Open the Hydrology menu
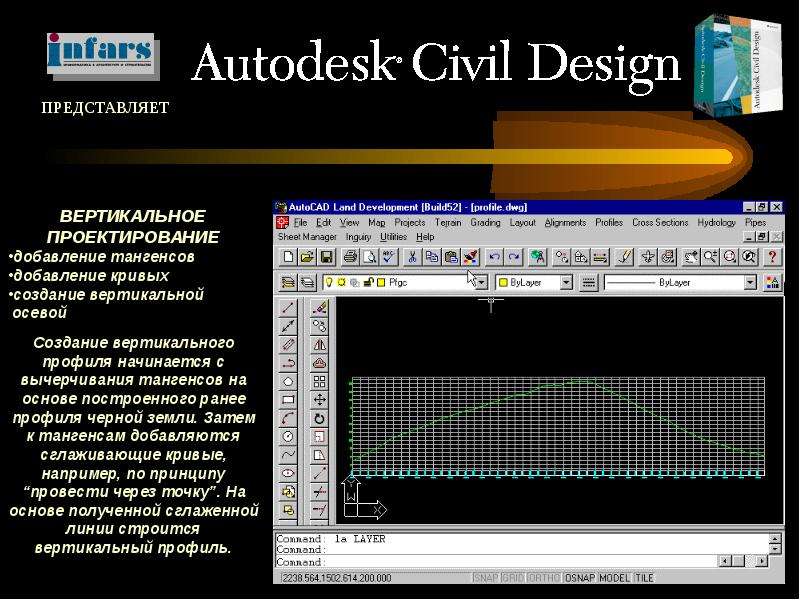 (716, 222)
